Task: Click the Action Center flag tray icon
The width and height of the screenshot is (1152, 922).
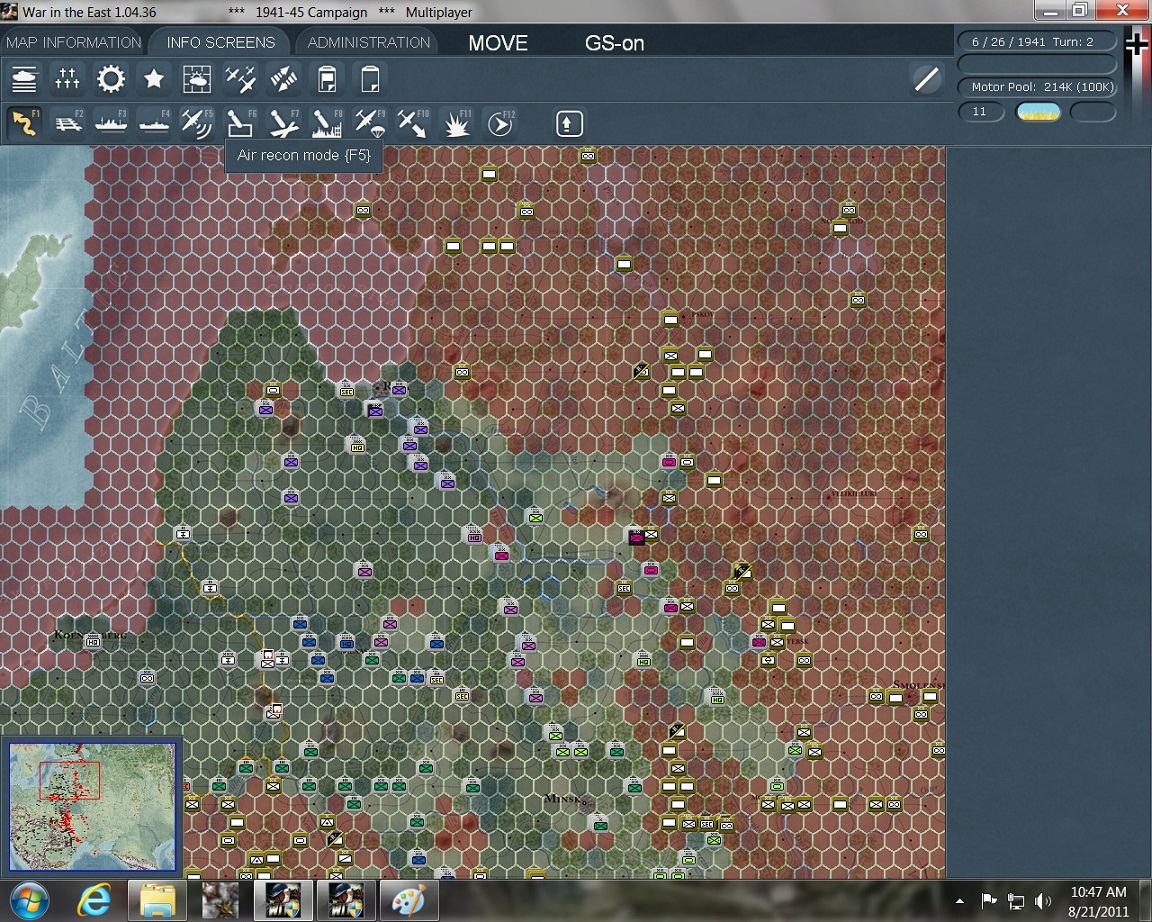Action: [989, 901]
